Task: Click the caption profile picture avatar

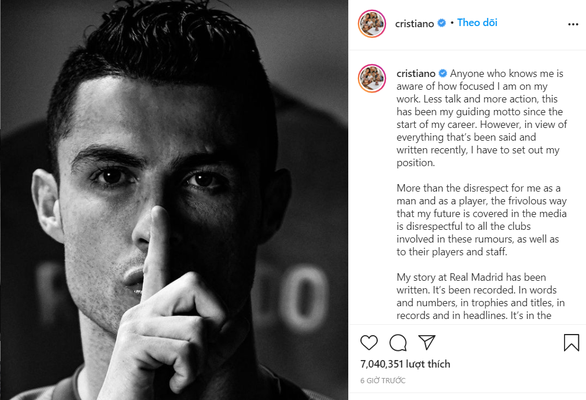Action: click(x=372, y=79)
